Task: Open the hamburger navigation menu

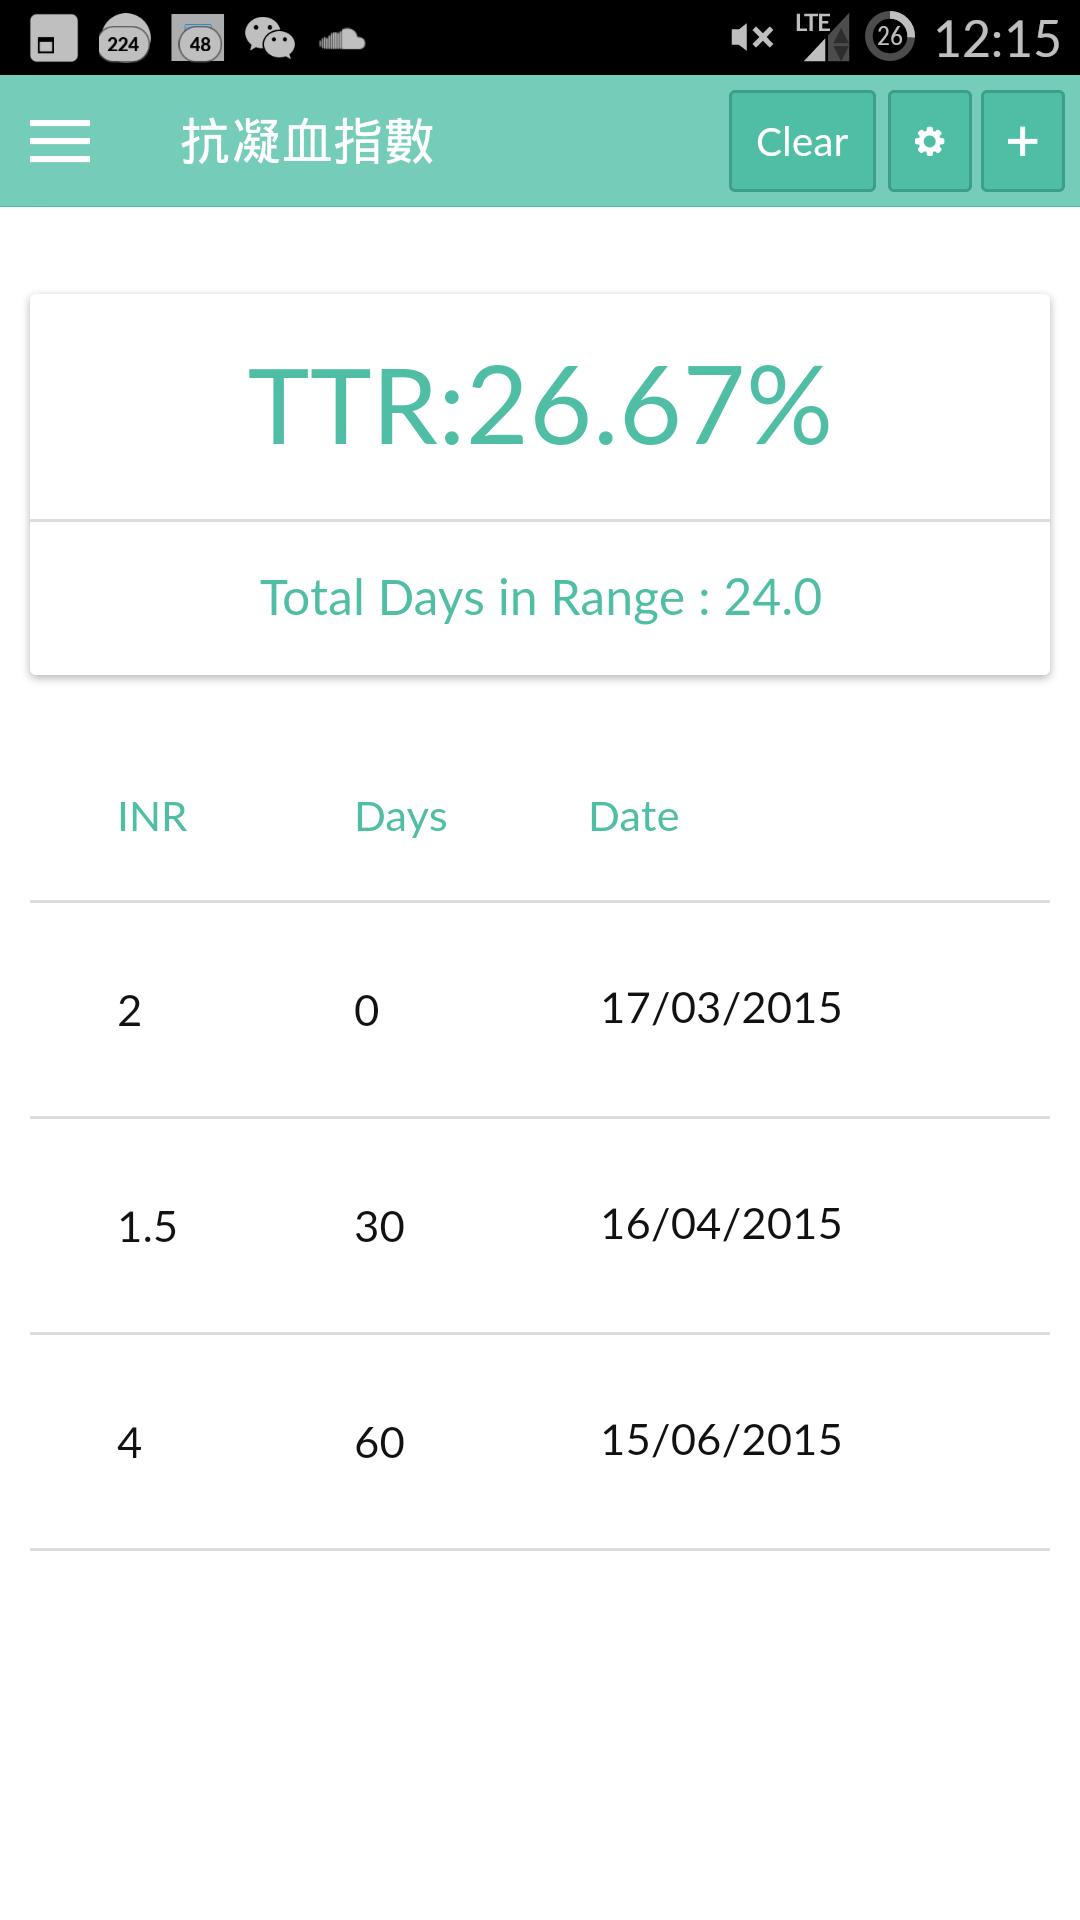Action: (60, 141)
